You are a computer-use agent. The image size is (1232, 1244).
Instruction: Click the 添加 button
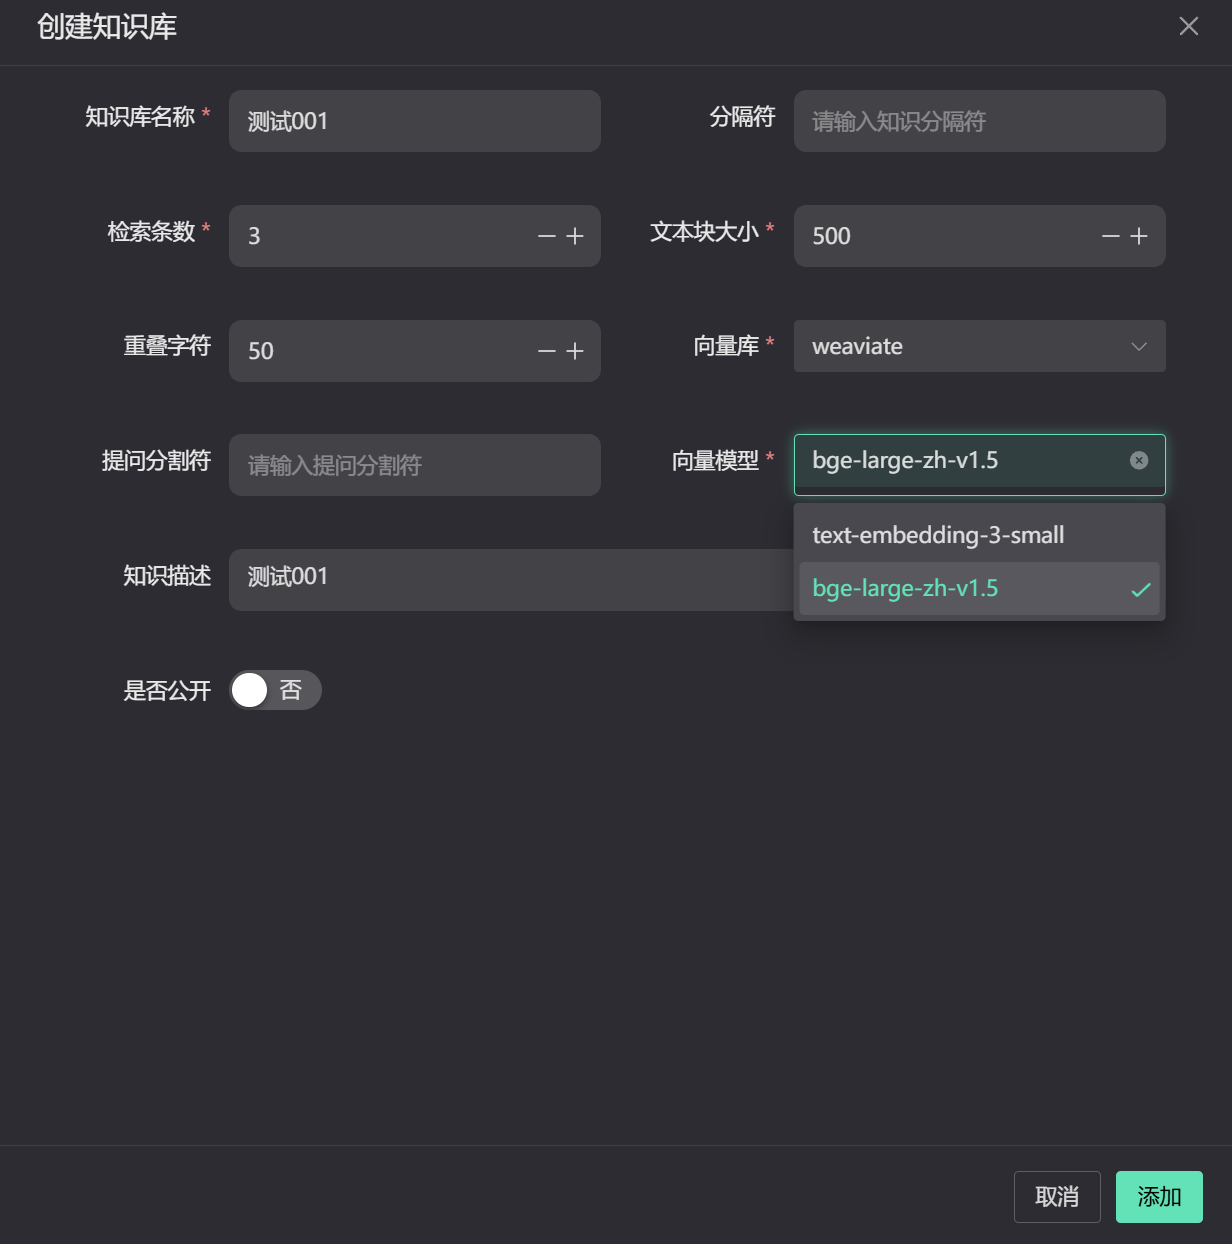pos(1159,1197)
